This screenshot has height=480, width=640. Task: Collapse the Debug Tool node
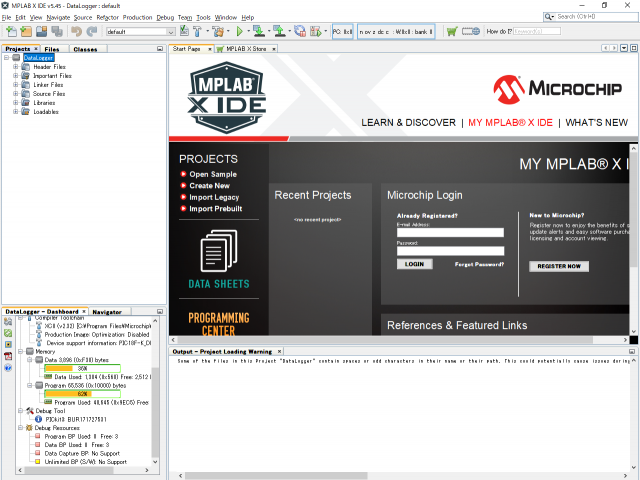[20, 411]
